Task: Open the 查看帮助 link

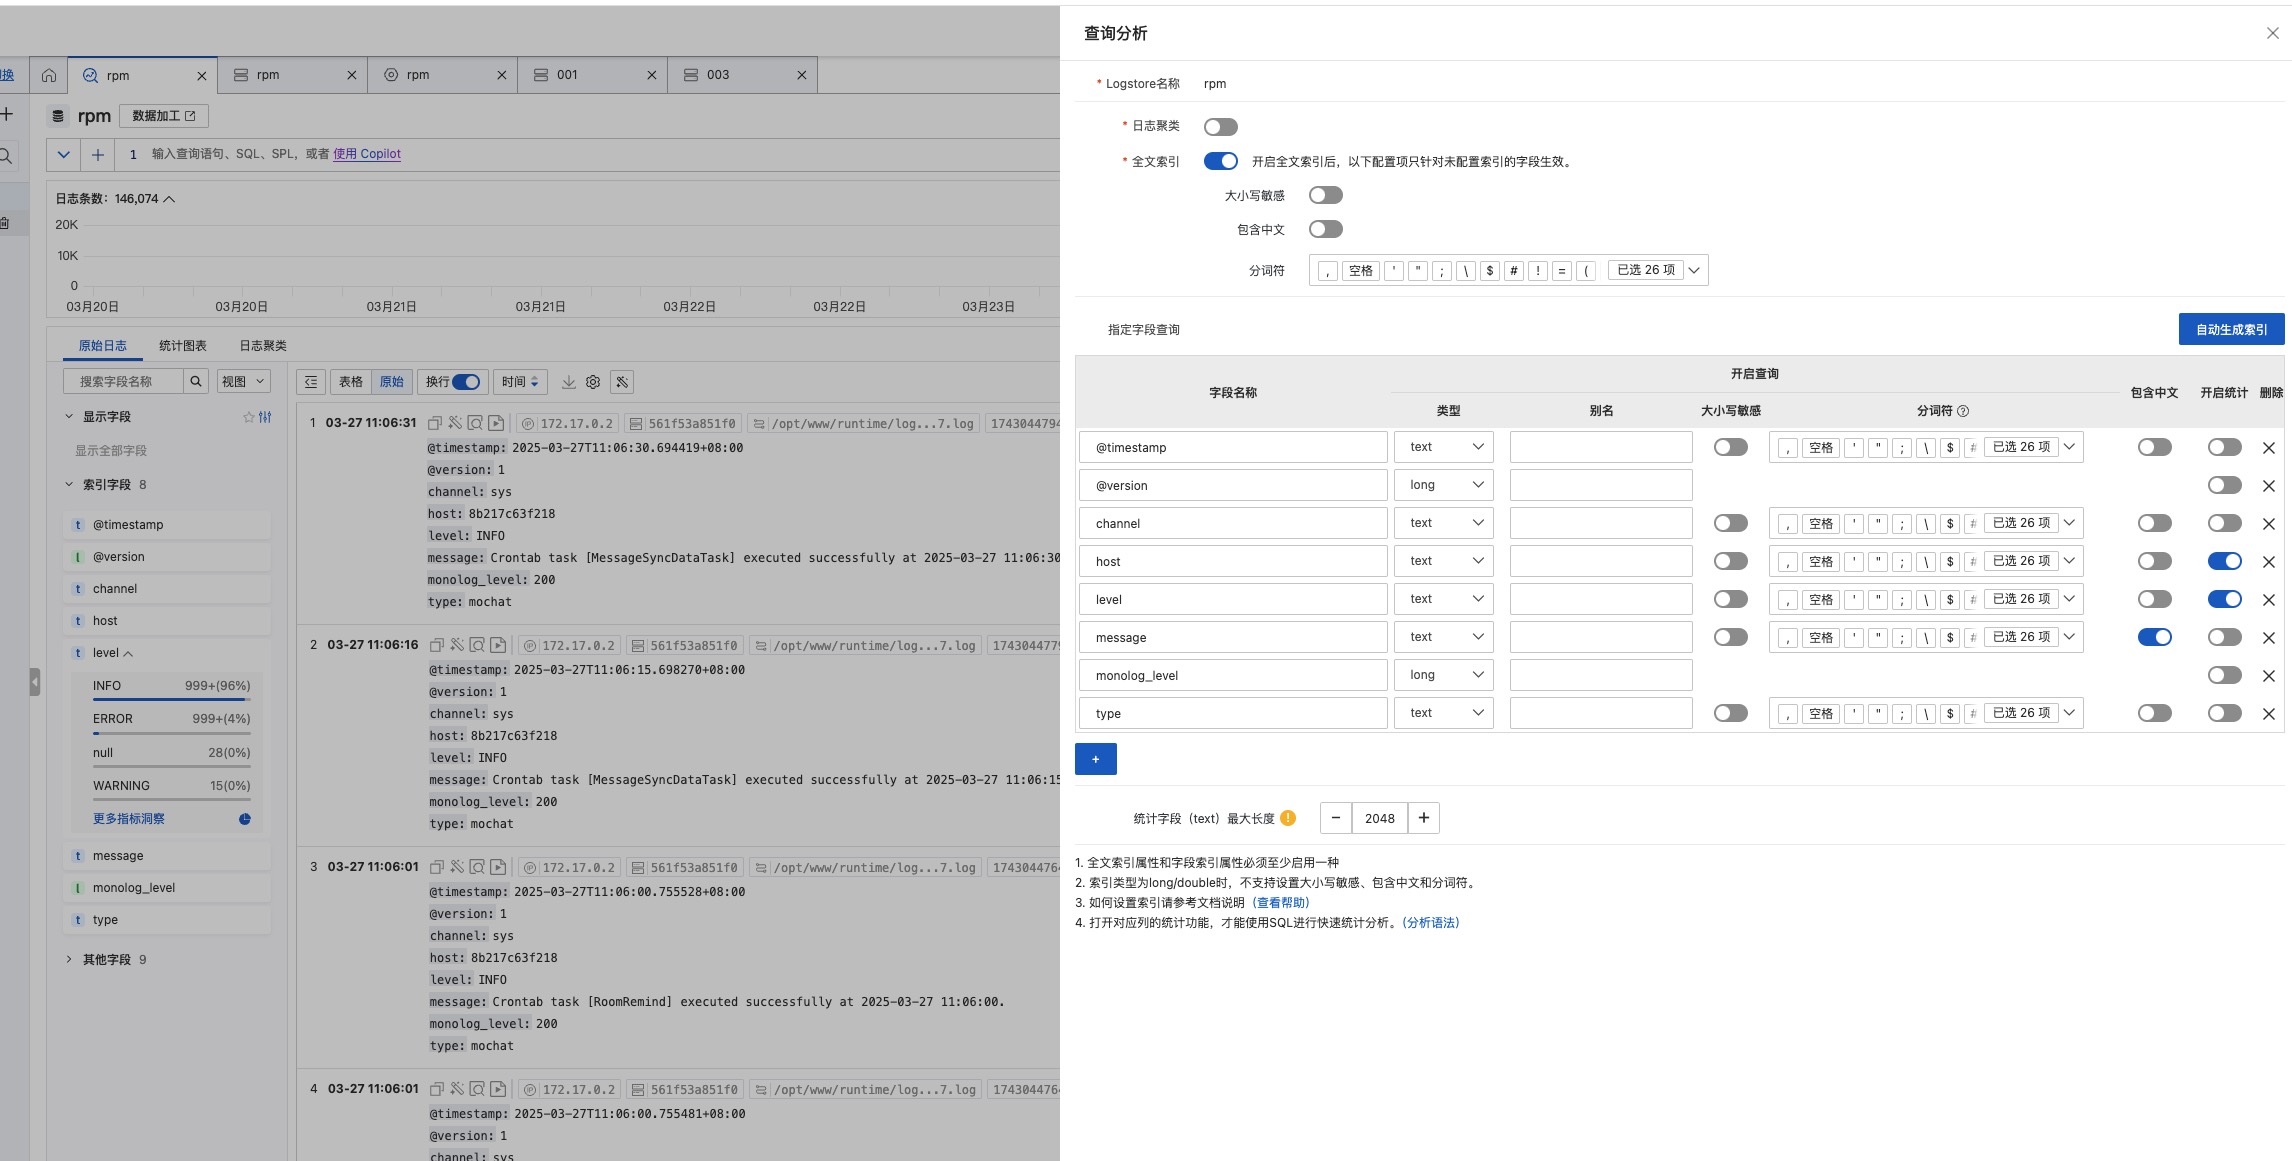Action: click(x=1280, y=903)
